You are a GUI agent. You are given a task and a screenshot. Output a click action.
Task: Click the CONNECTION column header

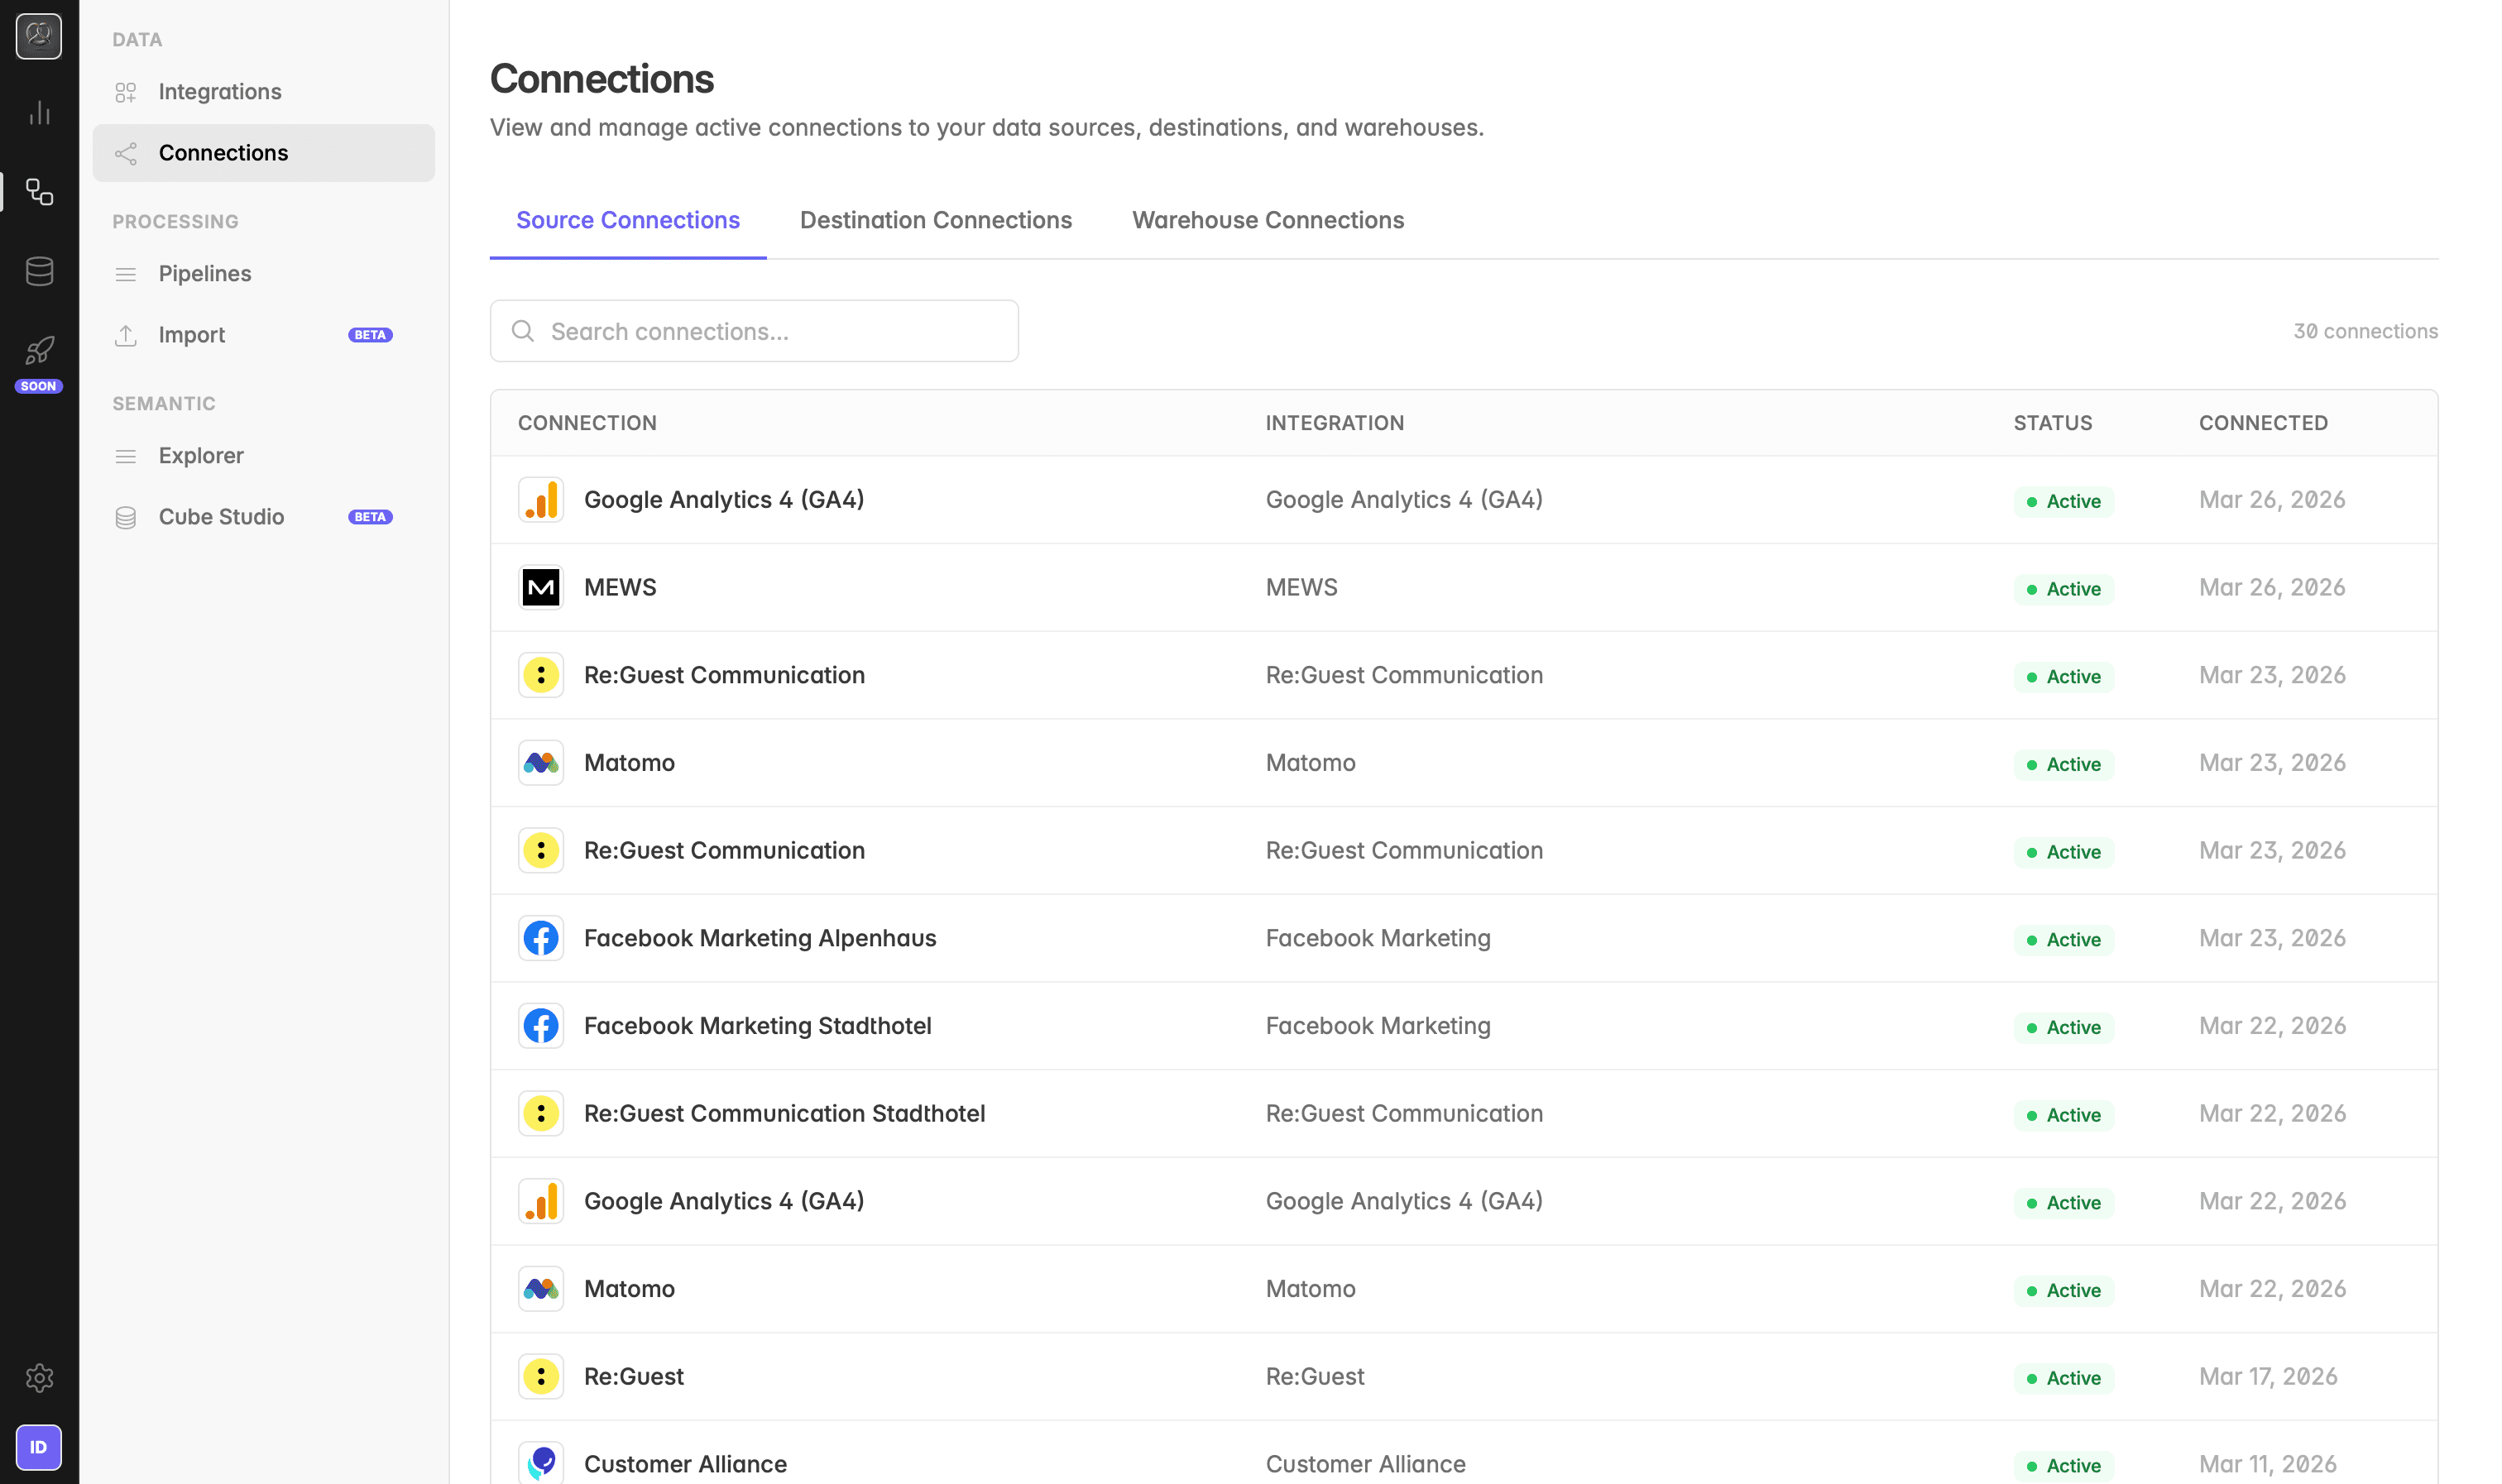pyautogui.click(x=587, y=423)
